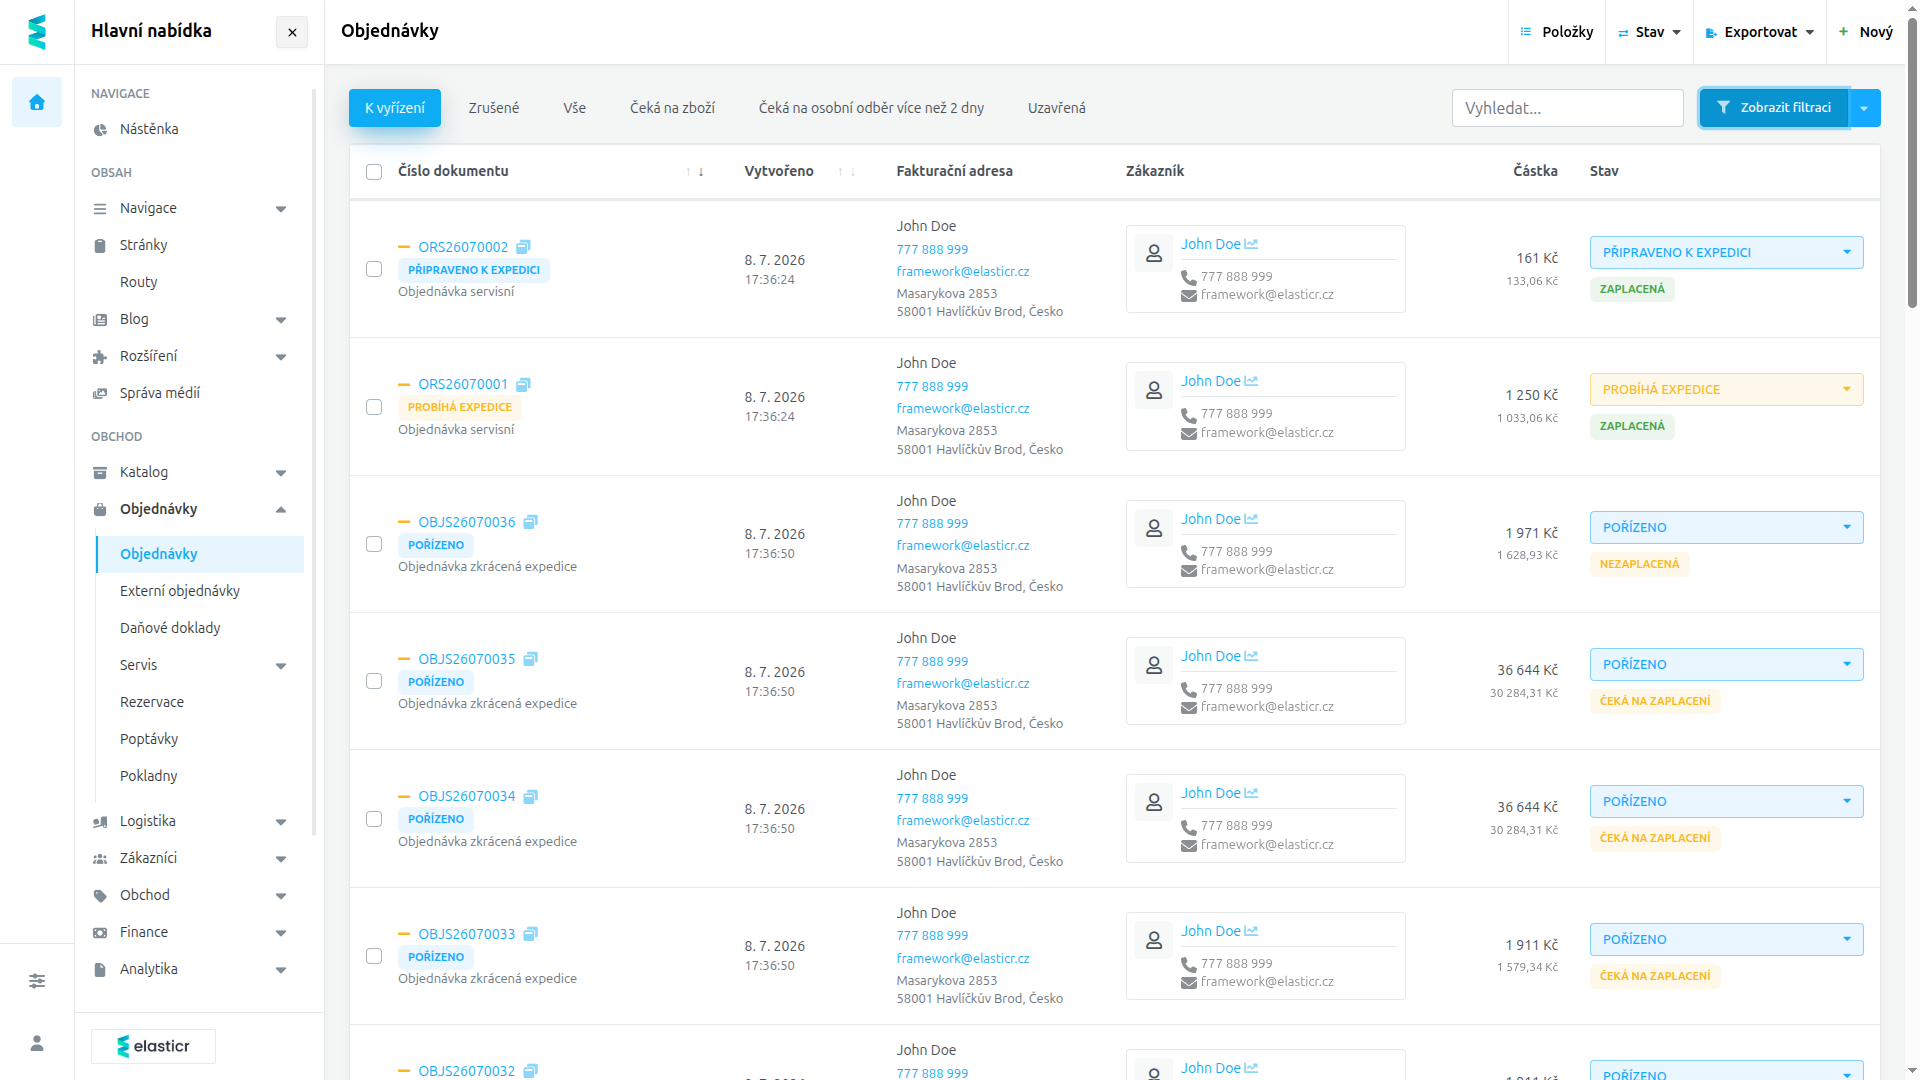Click ascending sort arrow for Číslo dokumentu
1920x1080 pixels.
click(x=688, y=172)
